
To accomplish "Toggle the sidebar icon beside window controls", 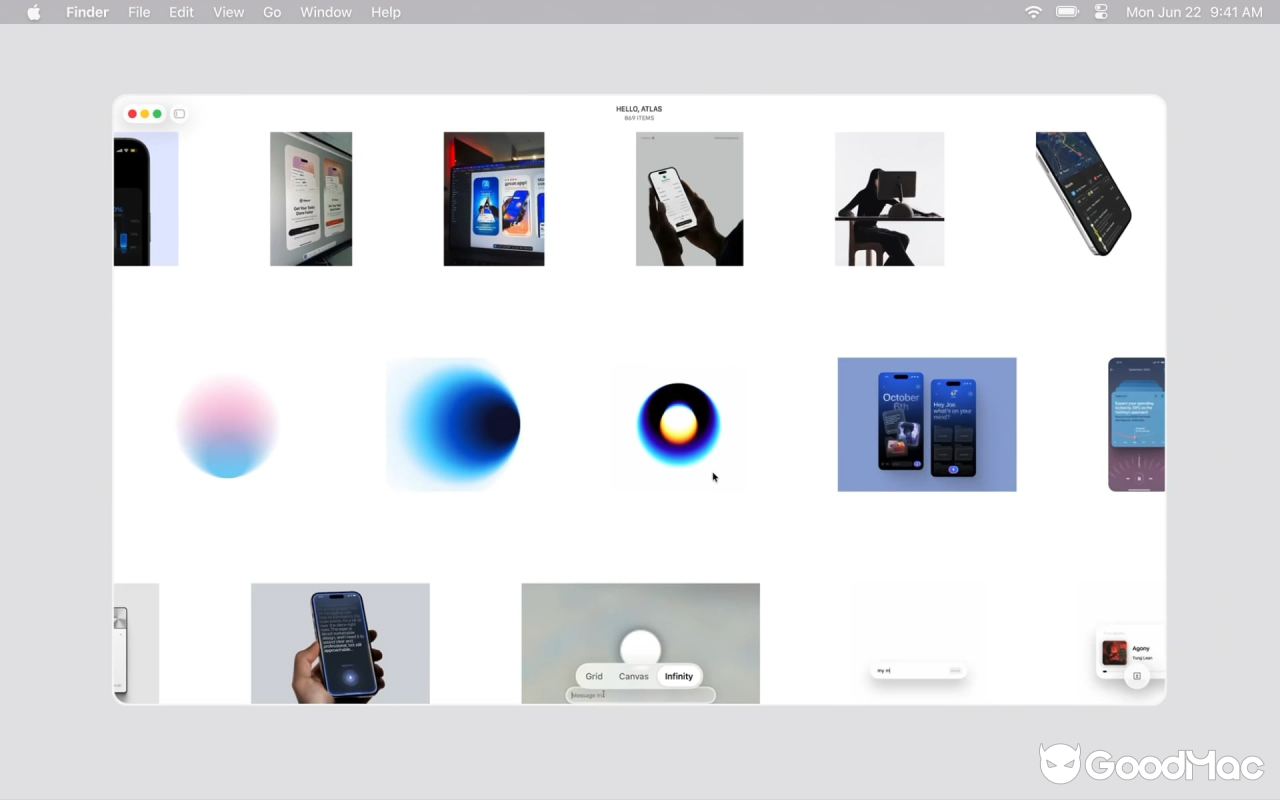I will tap(180, 114).
